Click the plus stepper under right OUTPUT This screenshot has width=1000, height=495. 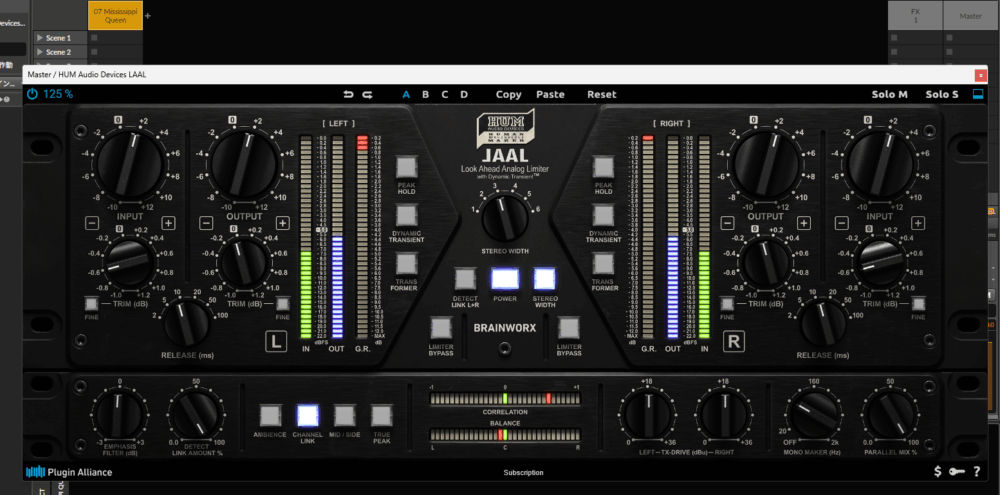(x=804, y=223)
